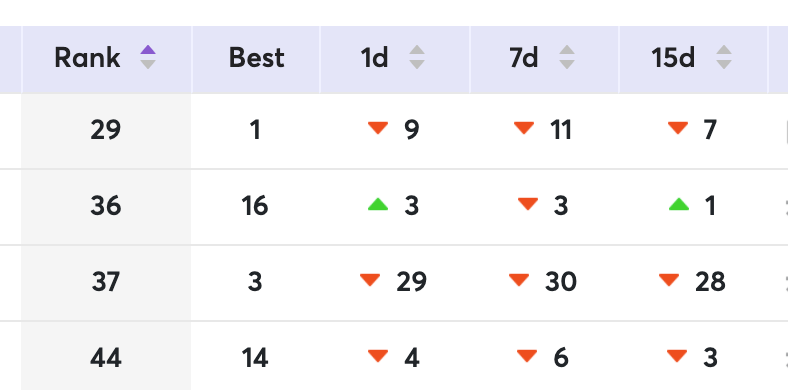
Task: Click red down arrow beside 7d value 6
Action: click(x=527, y=356)
